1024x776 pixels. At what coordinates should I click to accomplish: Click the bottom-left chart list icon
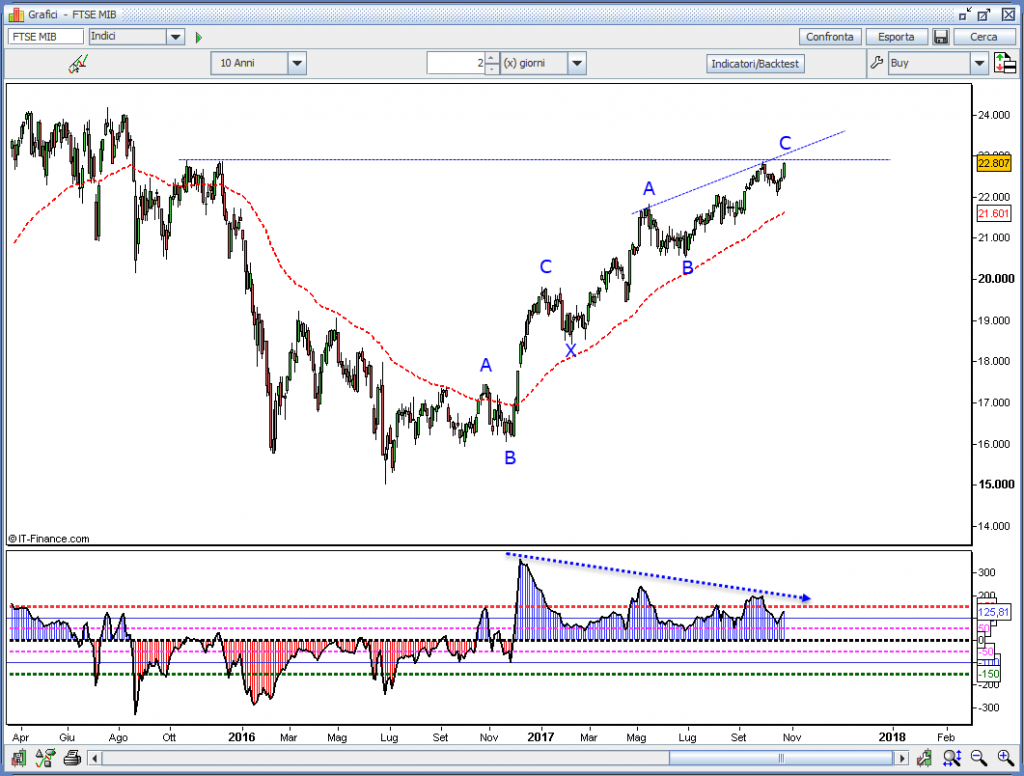[18, 758]
